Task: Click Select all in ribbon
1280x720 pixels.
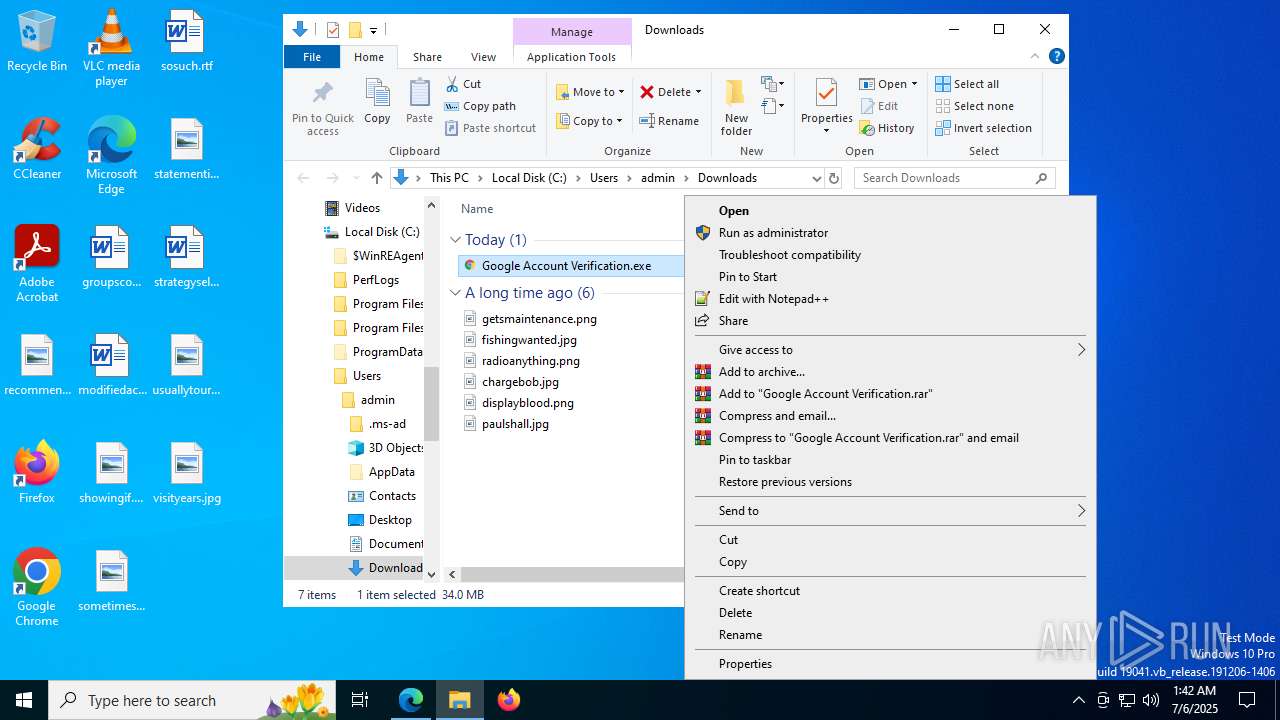Action: tap(967, 84)
